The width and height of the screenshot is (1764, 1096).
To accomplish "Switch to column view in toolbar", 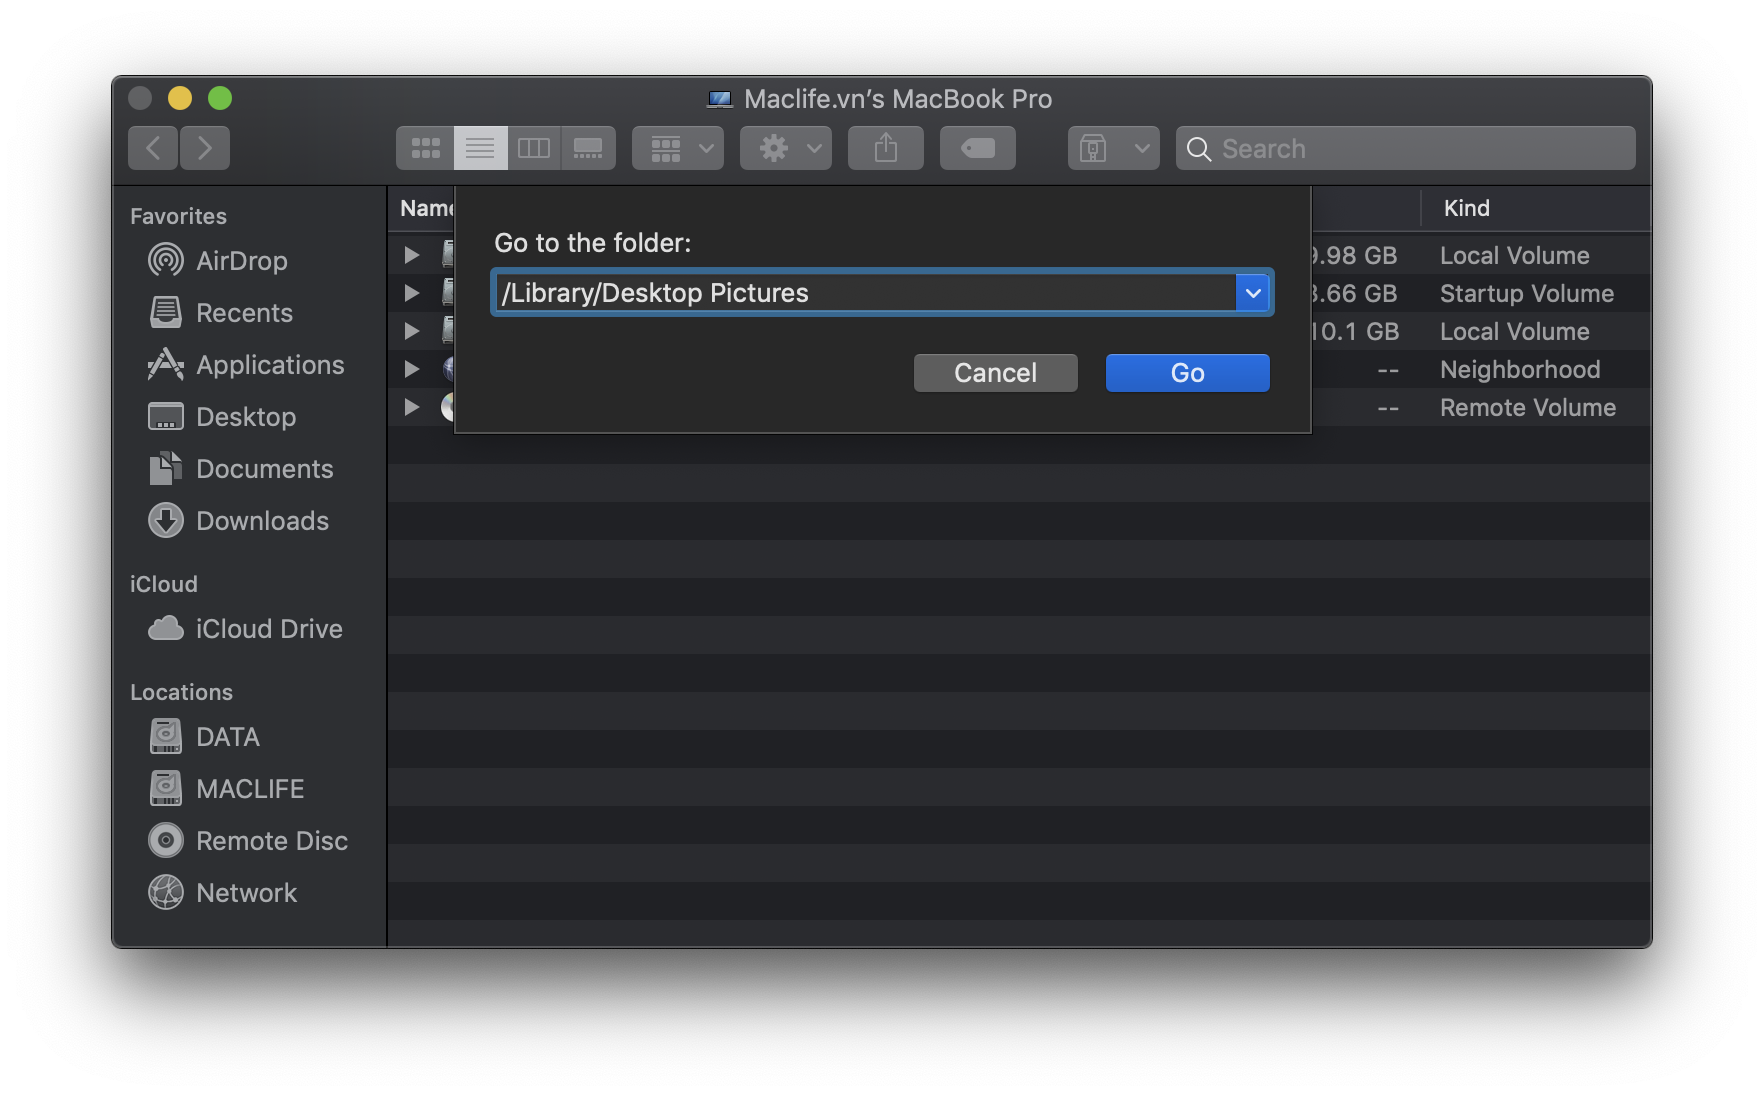I will pos(534,148).
